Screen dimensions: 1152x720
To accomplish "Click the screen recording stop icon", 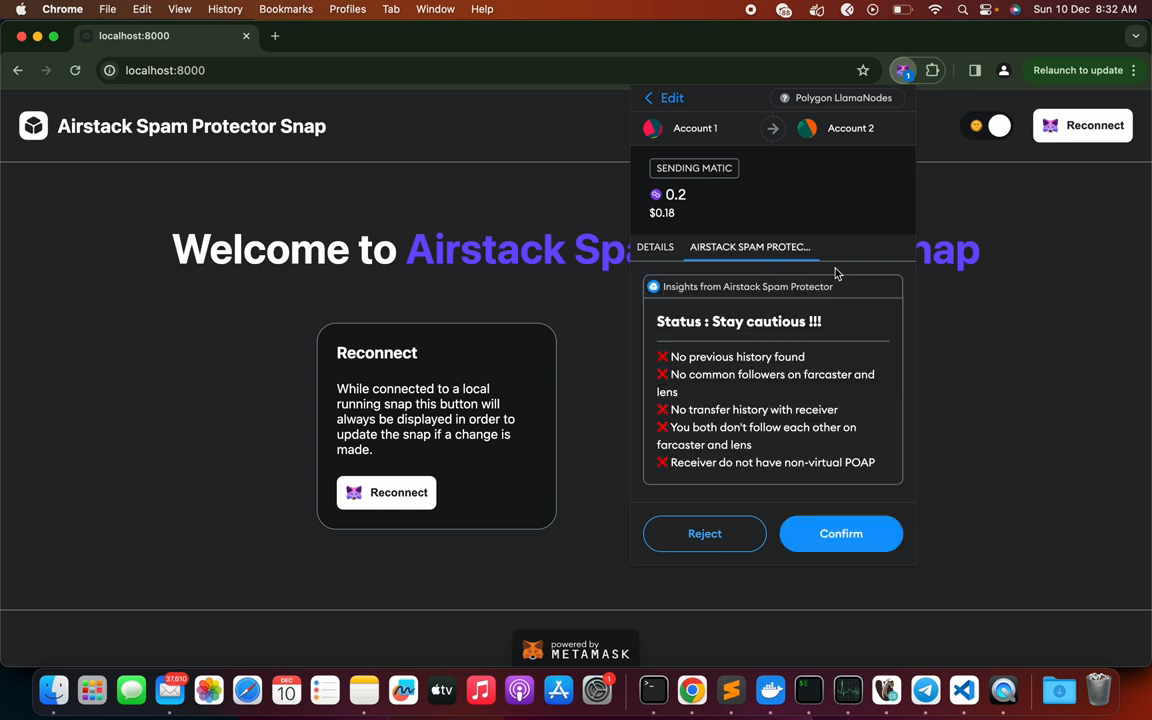I will click(751, 10).
